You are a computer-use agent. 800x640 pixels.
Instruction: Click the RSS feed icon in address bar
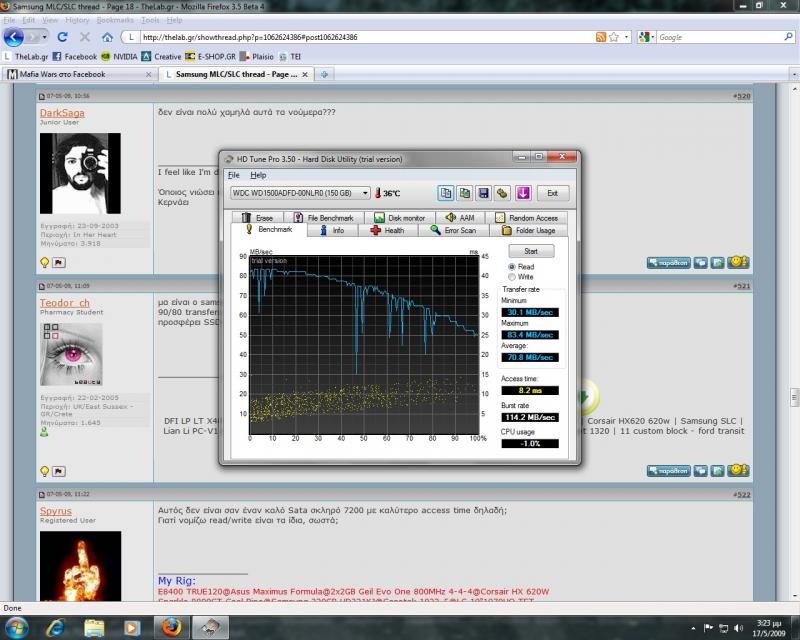pos(601,37)
